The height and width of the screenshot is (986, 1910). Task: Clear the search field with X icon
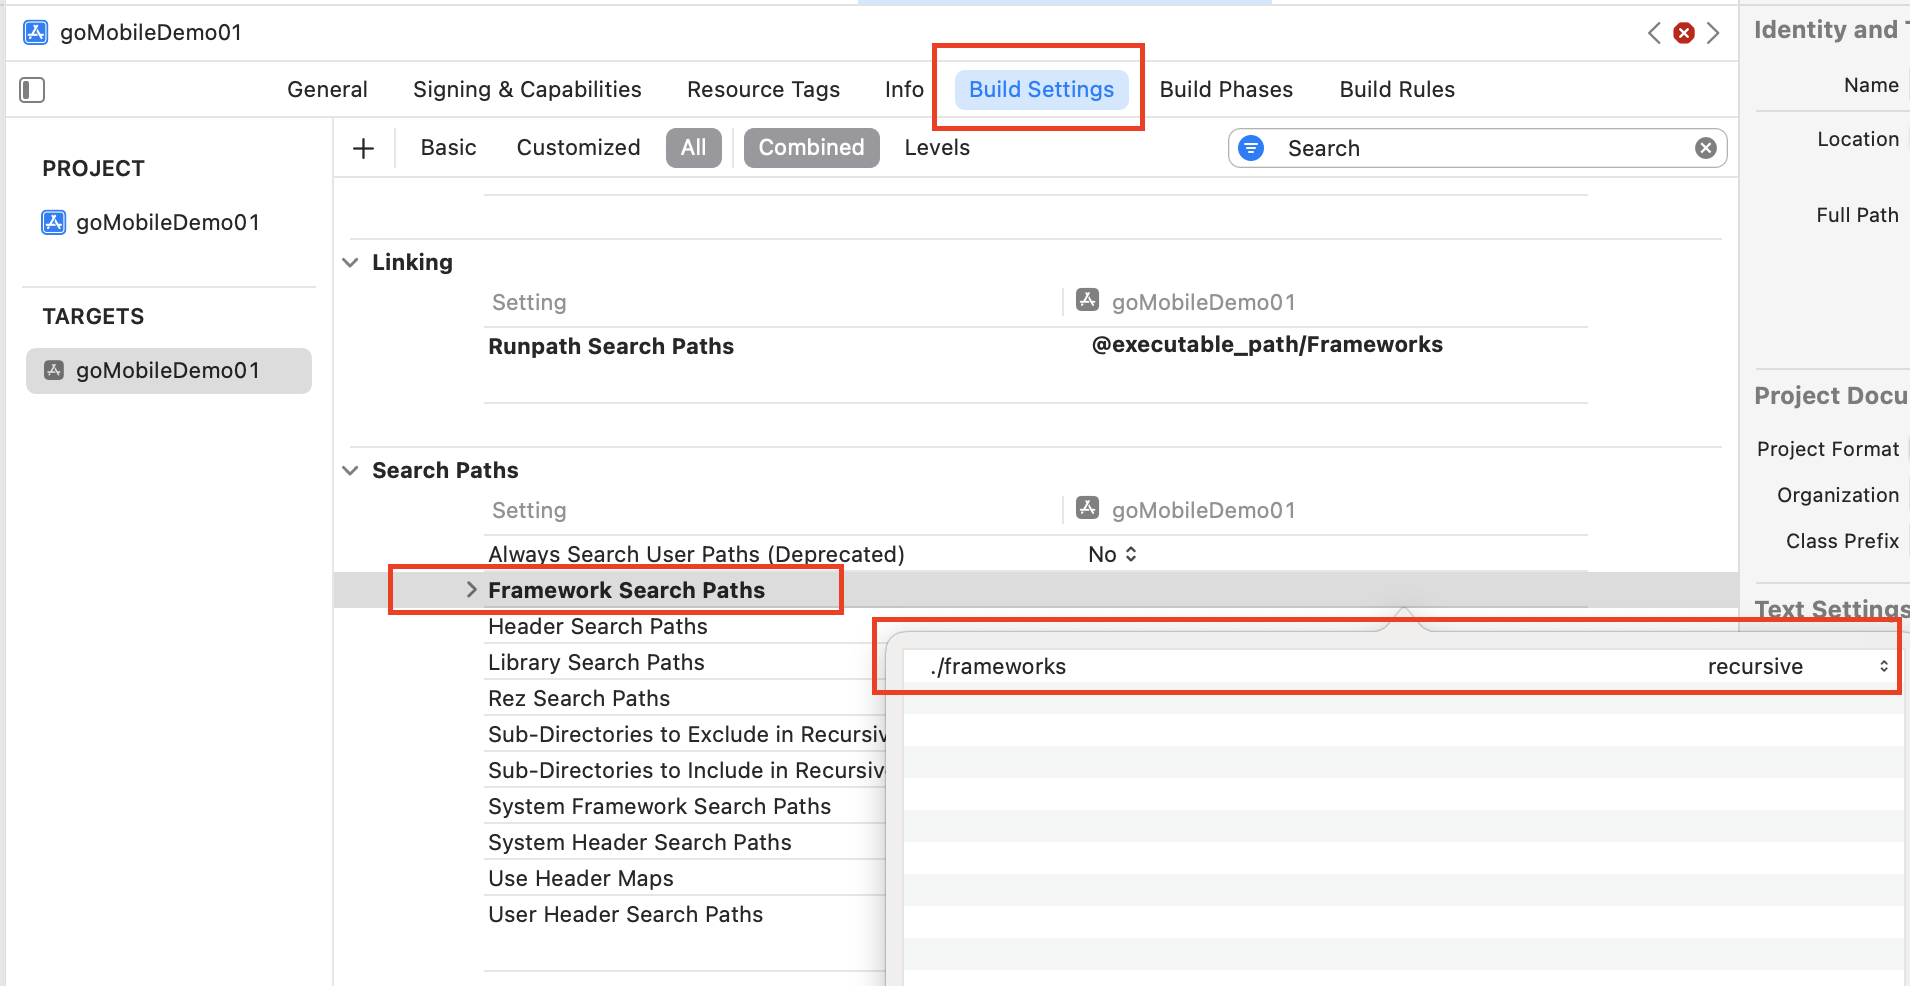click(1706, 148)
